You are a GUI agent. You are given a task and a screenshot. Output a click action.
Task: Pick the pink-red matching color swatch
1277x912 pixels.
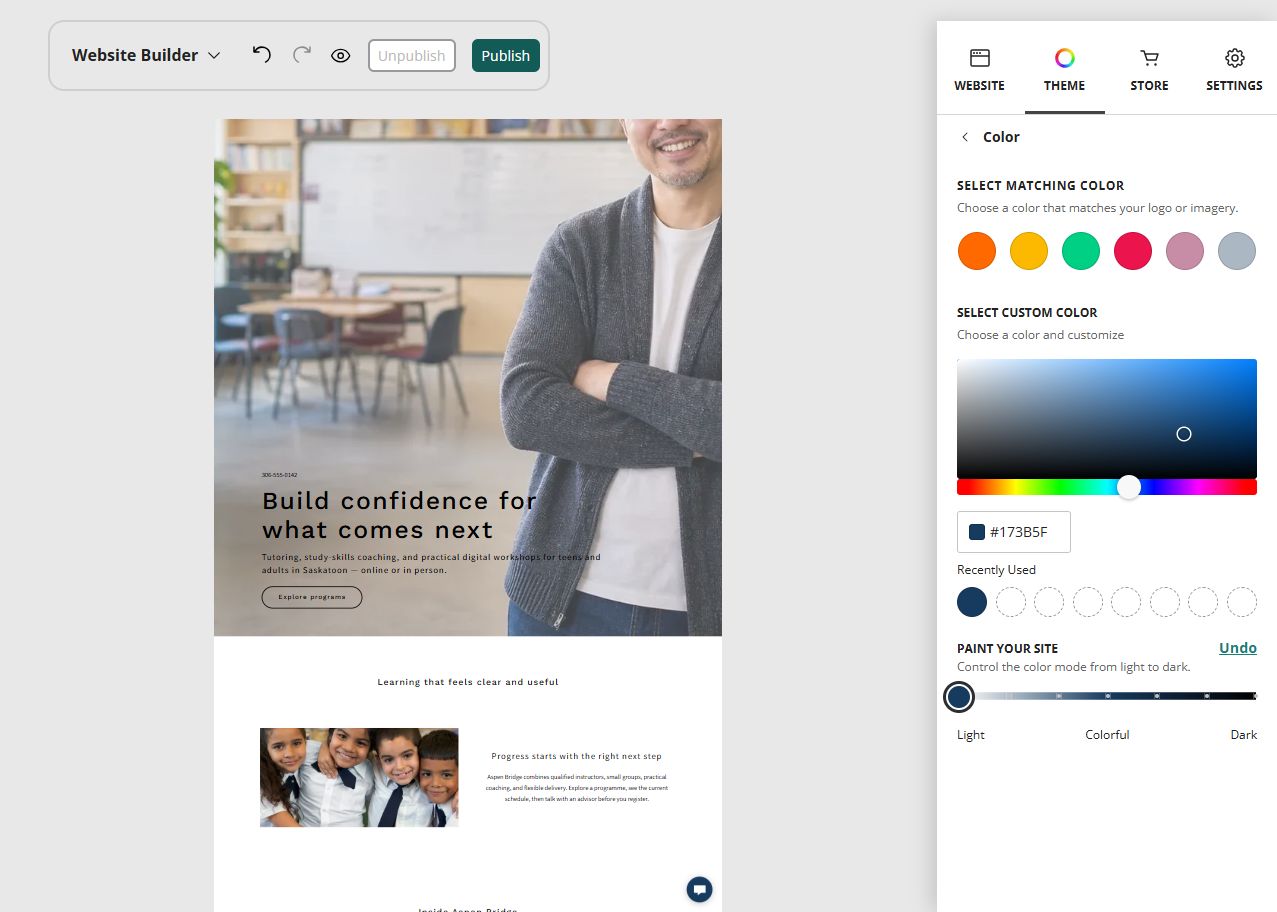point(1133,251)
